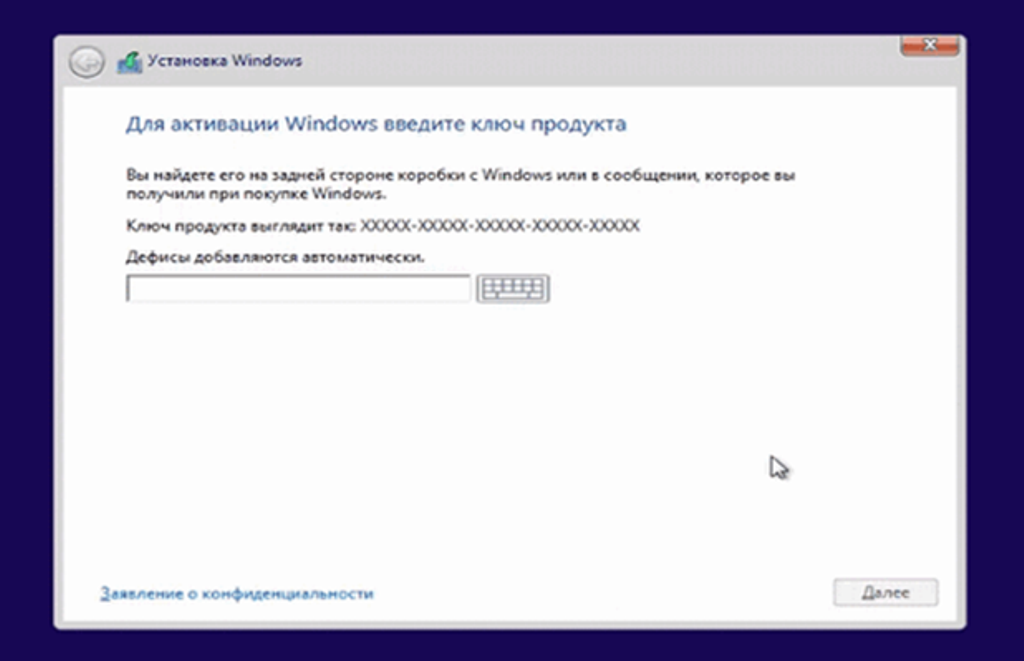This screenshot has width=1024, height=661.
Task: Focus the product key input field
Action: [297, 289]
